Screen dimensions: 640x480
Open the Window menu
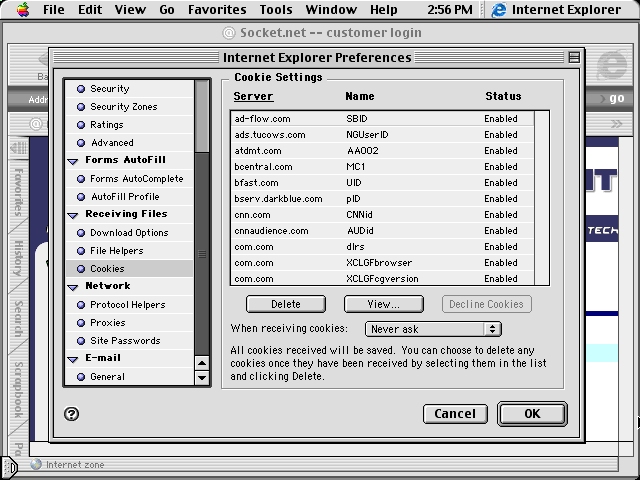pos(331,9)
